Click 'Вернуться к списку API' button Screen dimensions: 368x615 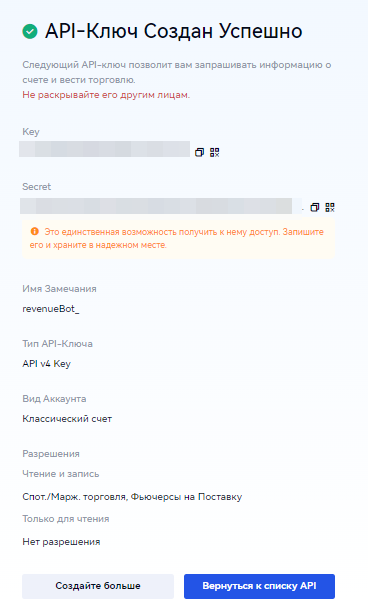tap(259, 586)
